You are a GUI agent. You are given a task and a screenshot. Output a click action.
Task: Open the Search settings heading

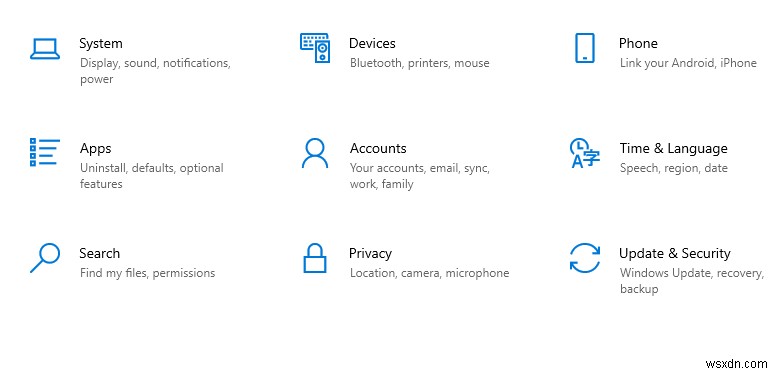(99, 253)
